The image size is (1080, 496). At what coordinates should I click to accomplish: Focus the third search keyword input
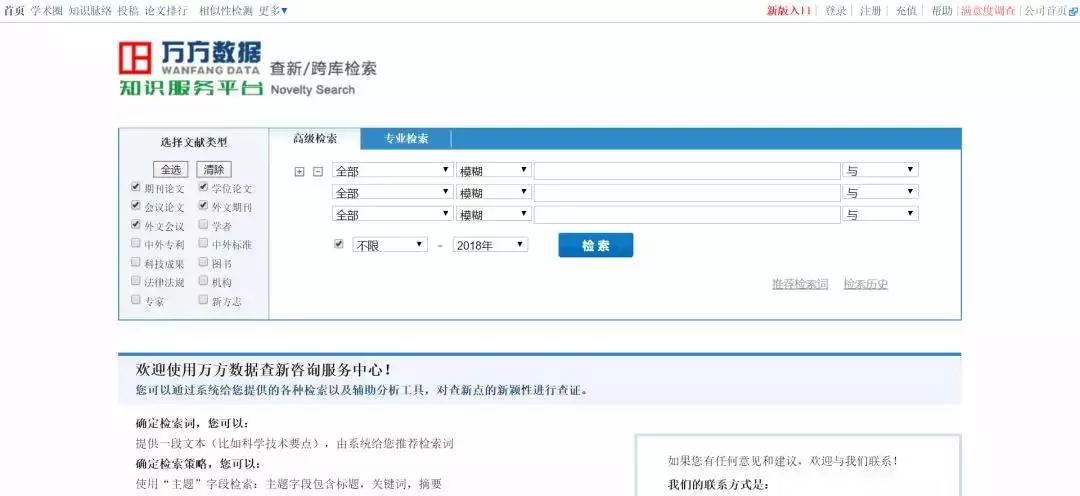[x=687, y=214]
